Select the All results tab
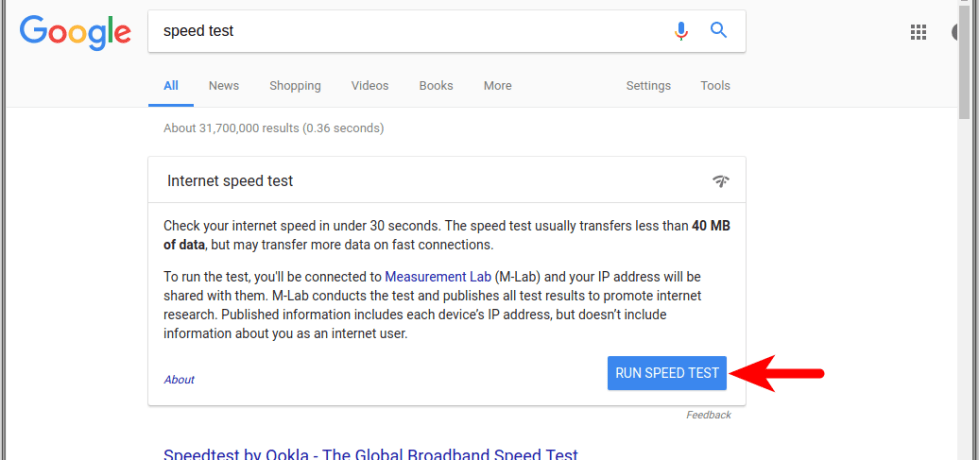This screenshot has height=460, width=979. click(x=171, y=86)
